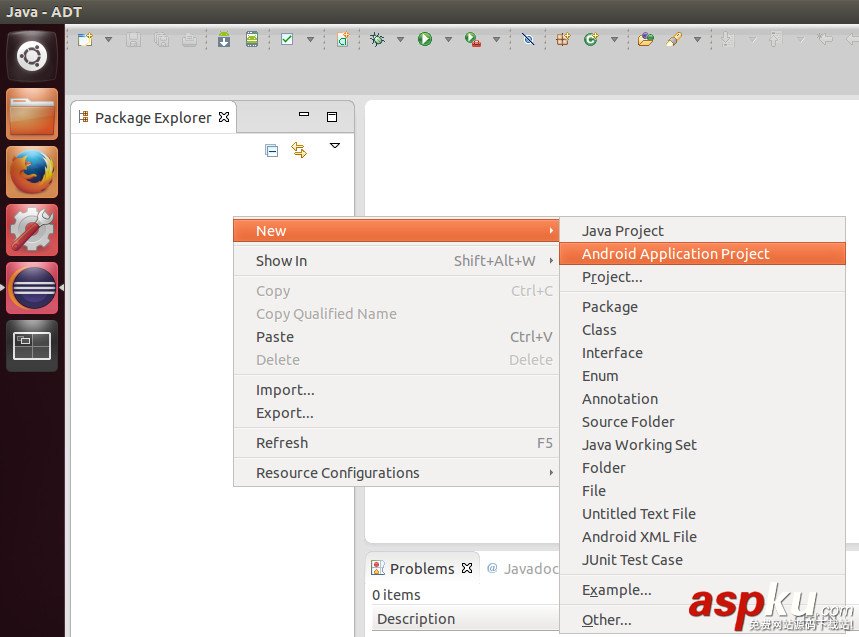Click the Save All toolbar icon
The height and width of the screenshot is (637, 859).
pyautogui.click(x=161, y=39)
